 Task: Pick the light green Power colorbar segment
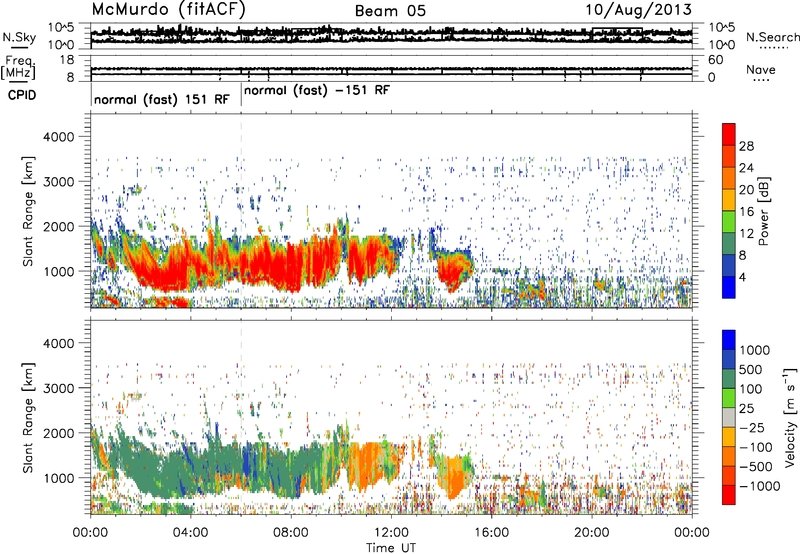[x=729, y=222]
